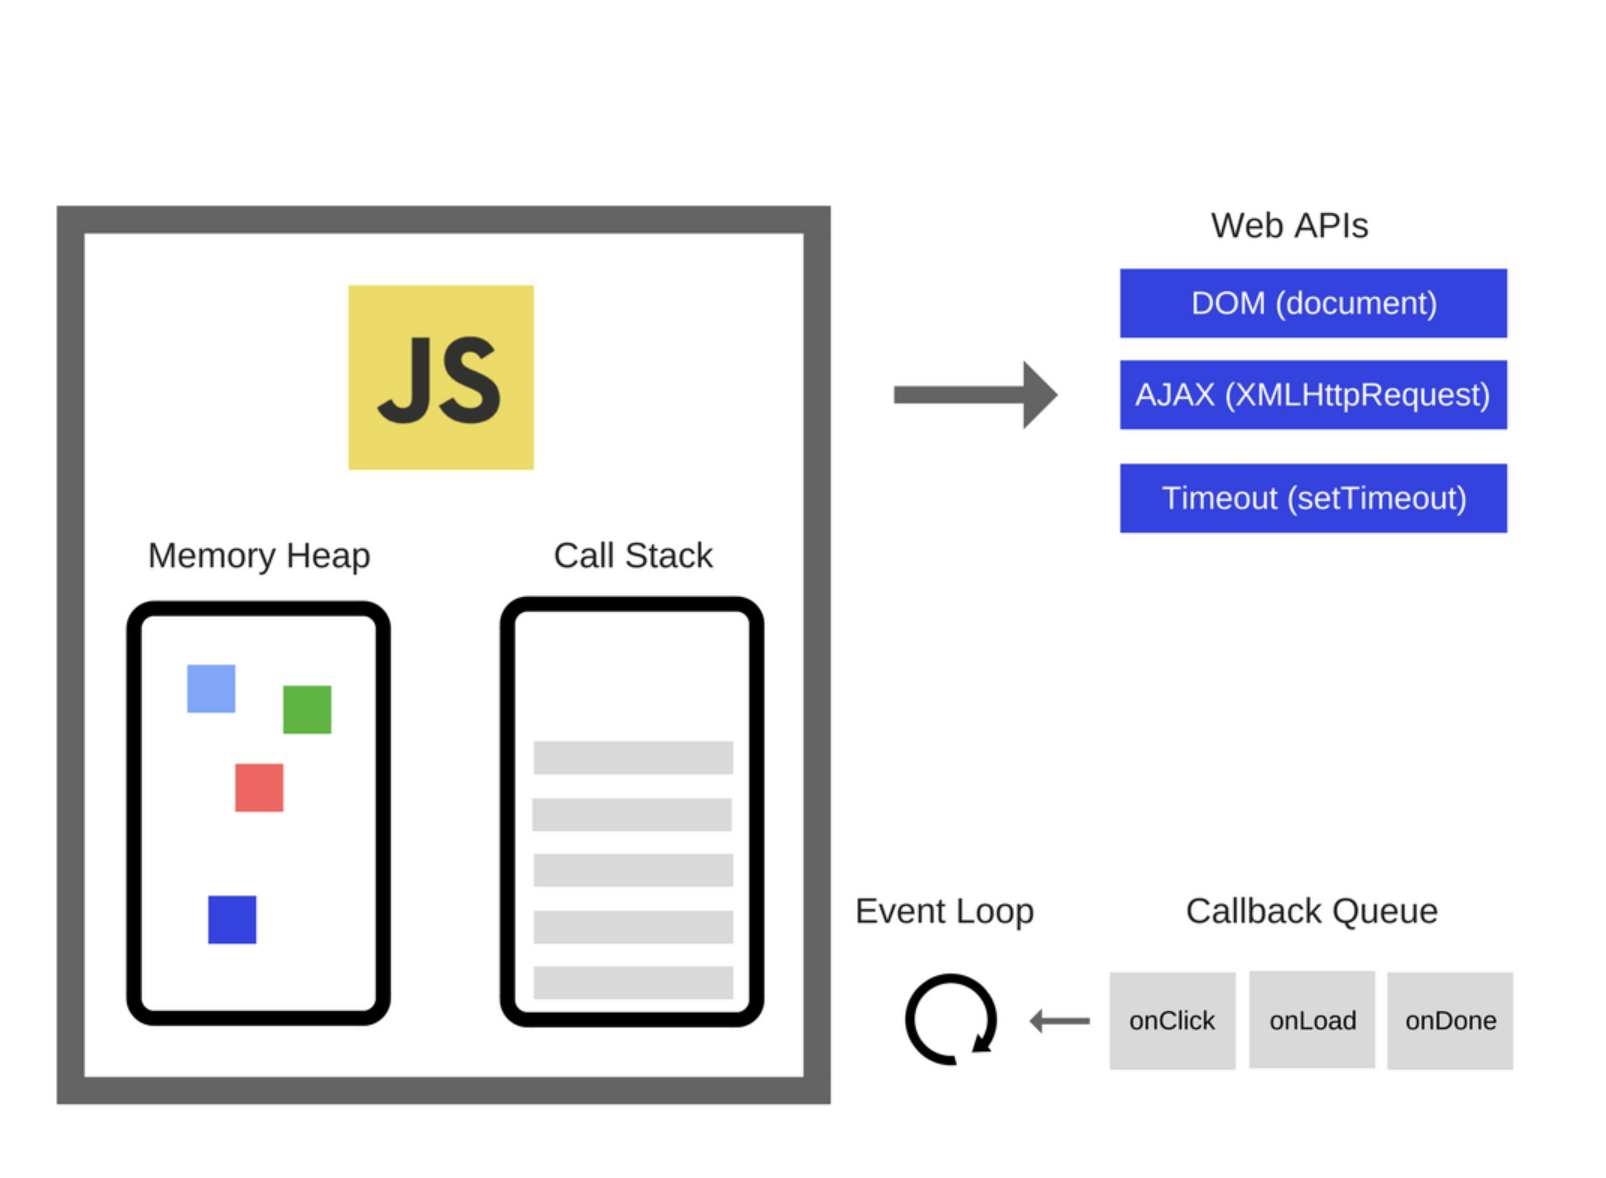
Task: Select the green square in Memory Heap
Action: pos(307,709)
